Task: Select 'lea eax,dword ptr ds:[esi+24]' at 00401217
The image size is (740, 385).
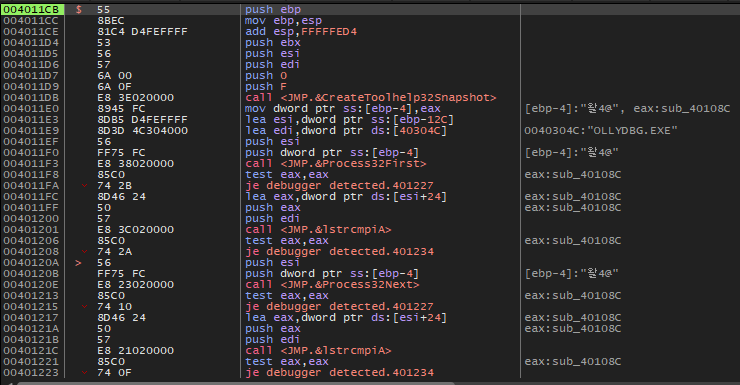Action: click(x=346, y=318)
